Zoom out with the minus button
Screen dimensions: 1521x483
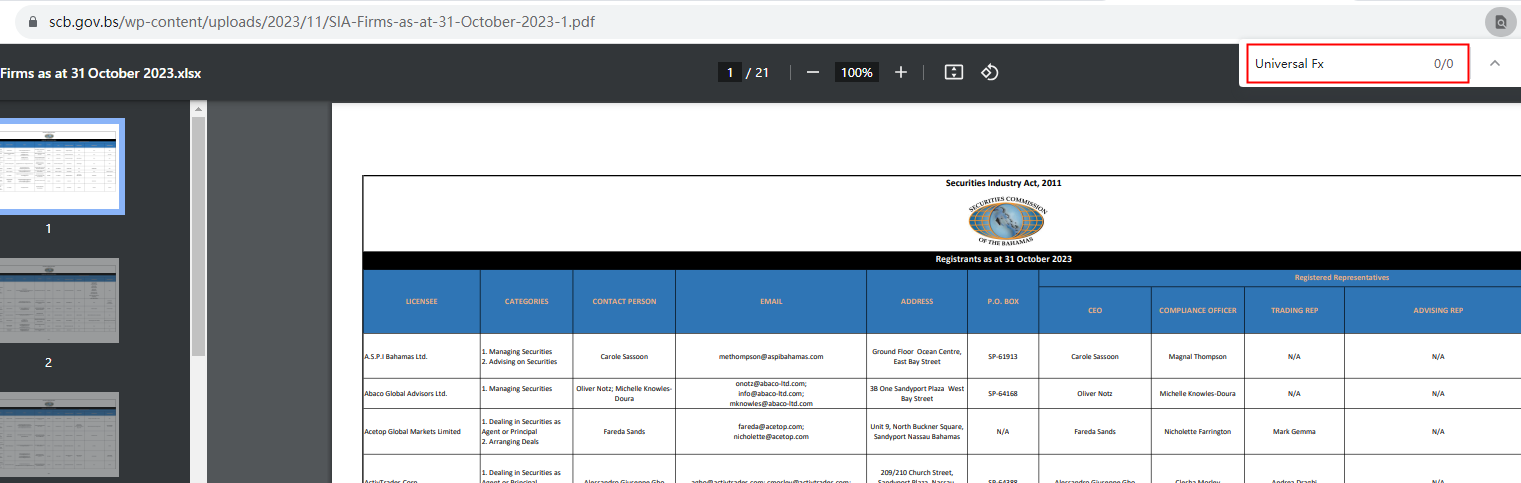[x=813, y=72]
